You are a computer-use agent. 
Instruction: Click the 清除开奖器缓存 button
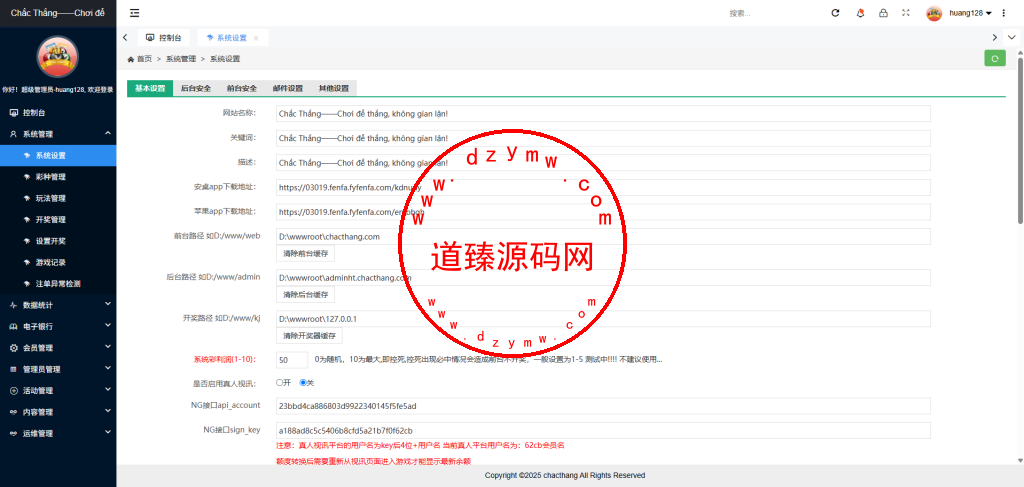309,336
